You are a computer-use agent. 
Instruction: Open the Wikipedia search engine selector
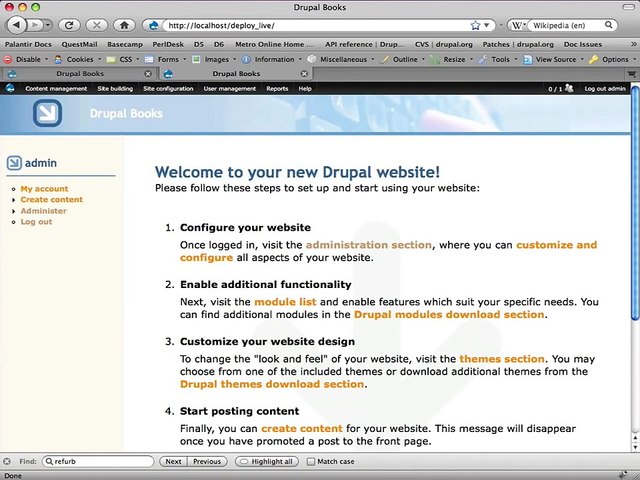coord(518,25)
